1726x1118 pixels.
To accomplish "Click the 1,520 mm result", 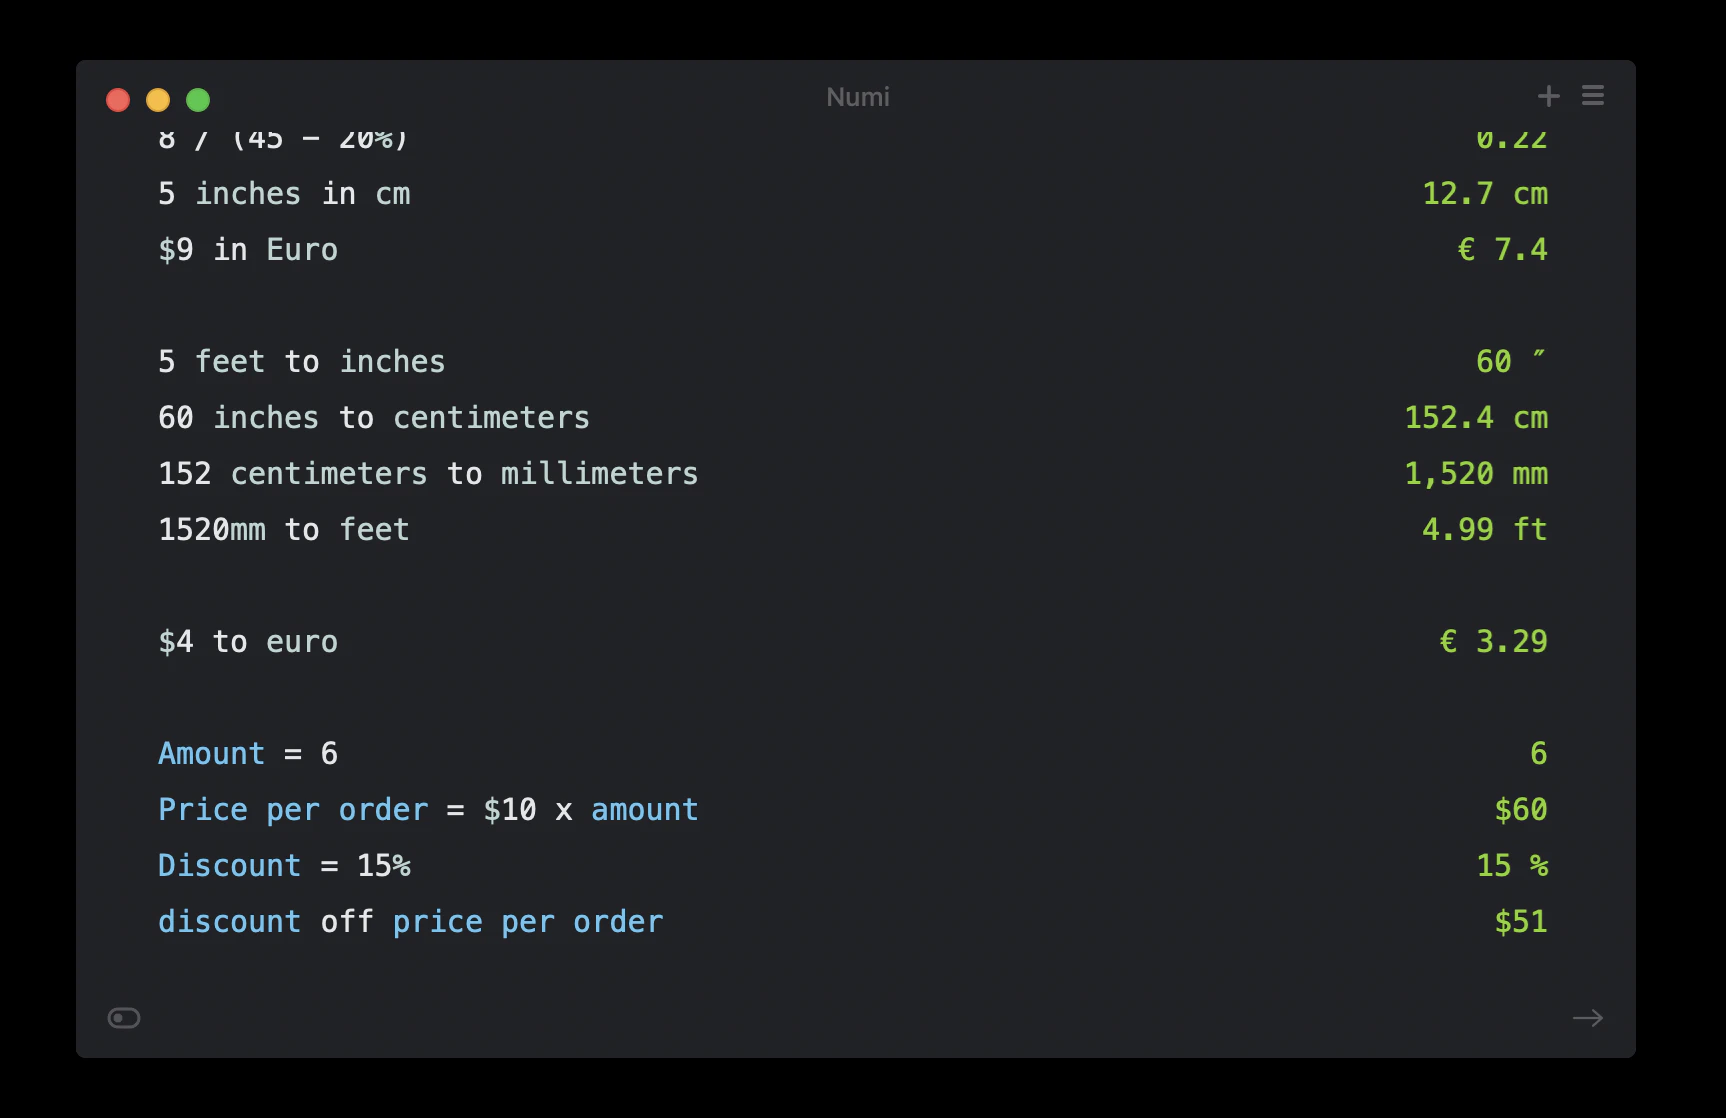I will point(1475,474).
